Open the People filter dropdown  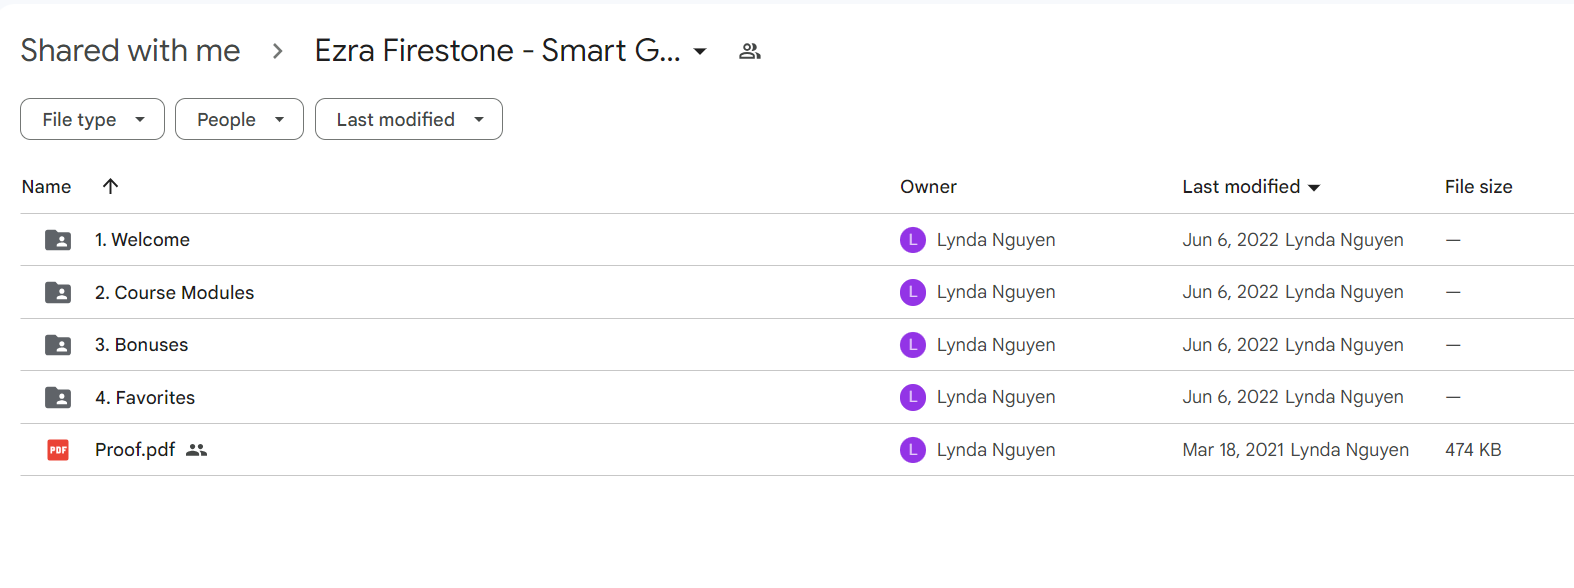point(239,119)
